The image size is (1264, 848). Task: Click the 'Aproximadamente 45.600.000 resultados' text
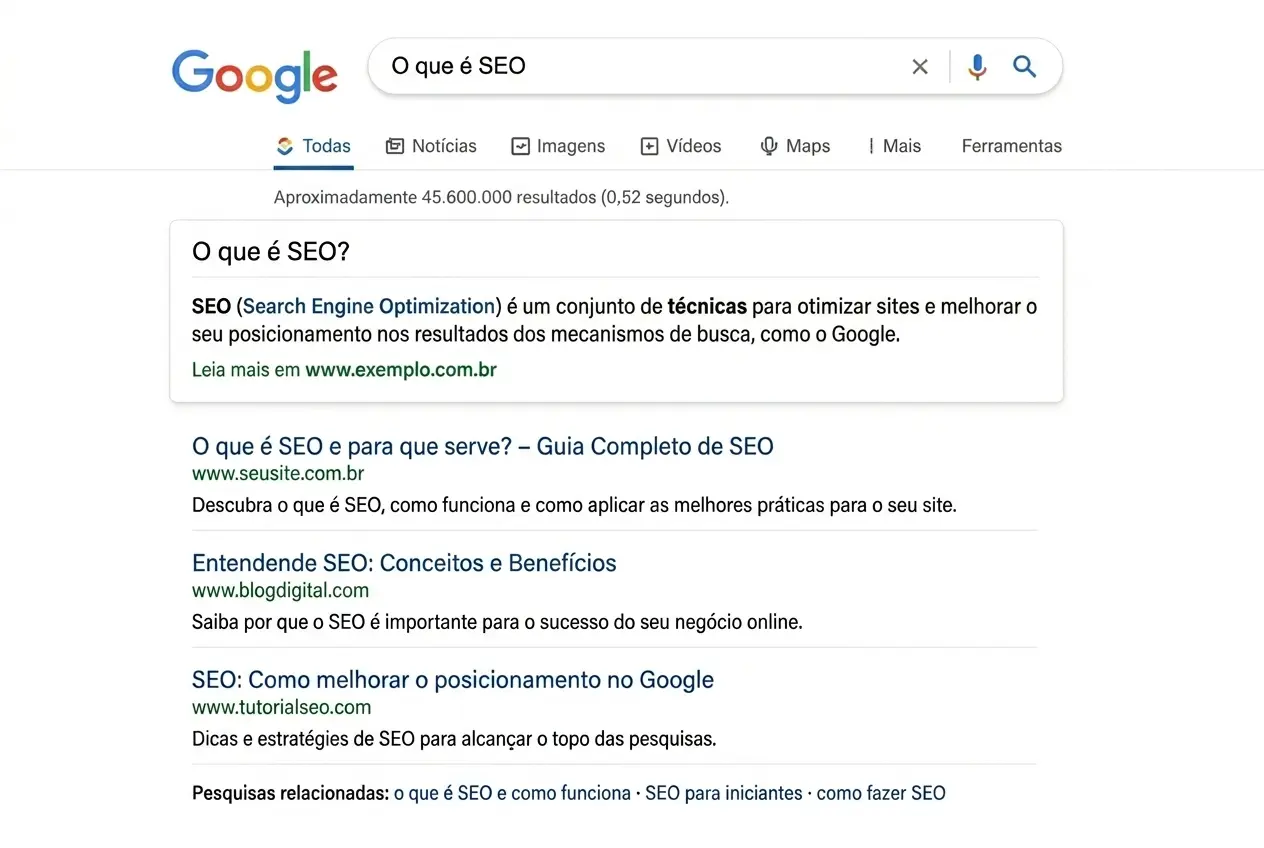[x=501, y=198]
